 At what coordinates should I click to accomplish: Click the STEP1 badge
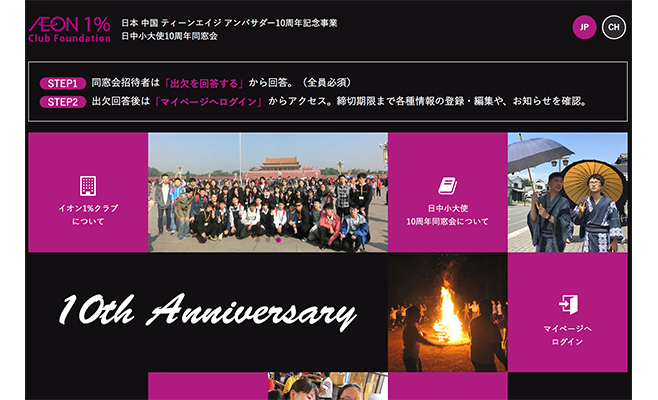coord(63,84)
